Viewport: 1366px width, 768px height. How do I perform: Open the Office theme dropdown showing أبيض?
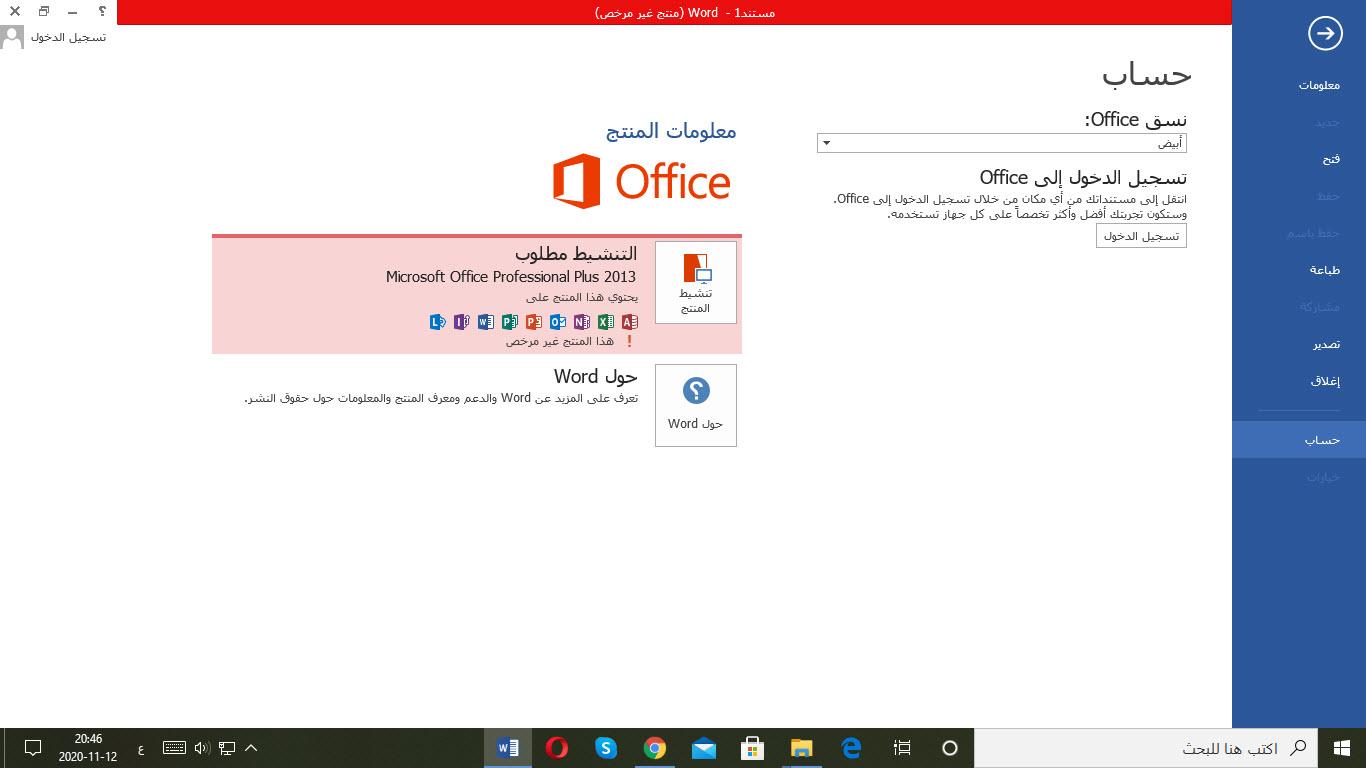point(1002,143)
